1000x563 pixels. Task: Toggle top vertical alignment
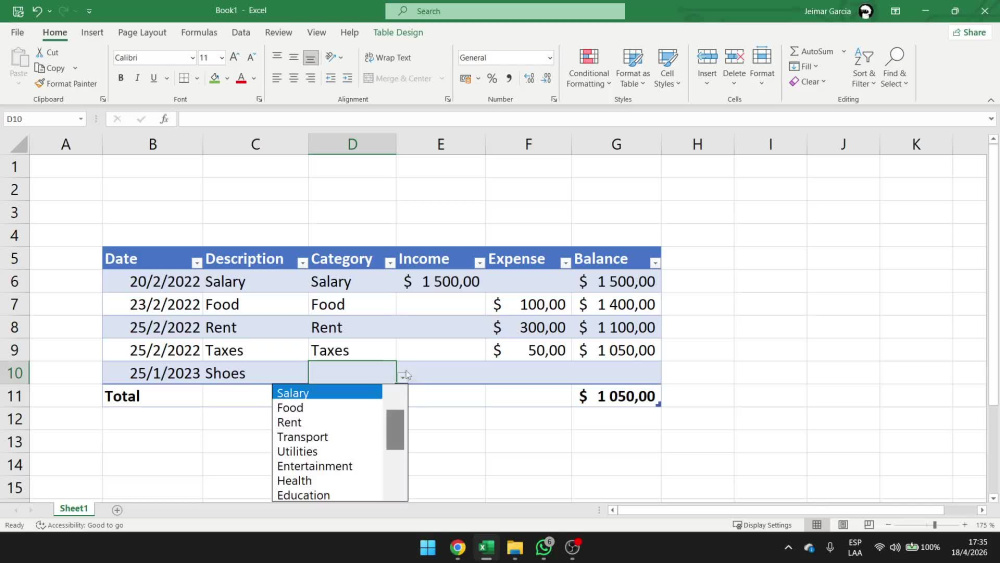pos(277,57)
